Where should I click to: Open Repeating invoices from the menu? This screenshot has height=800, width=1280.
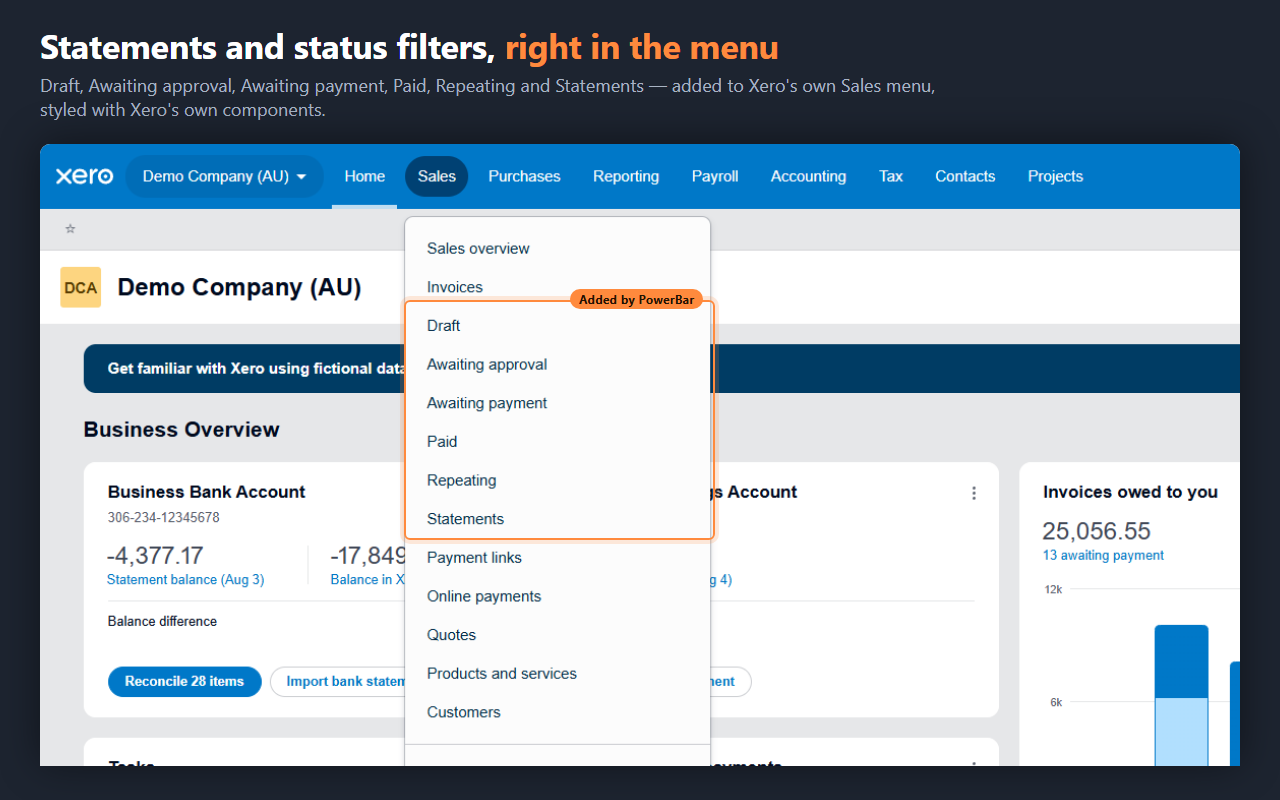557,481
